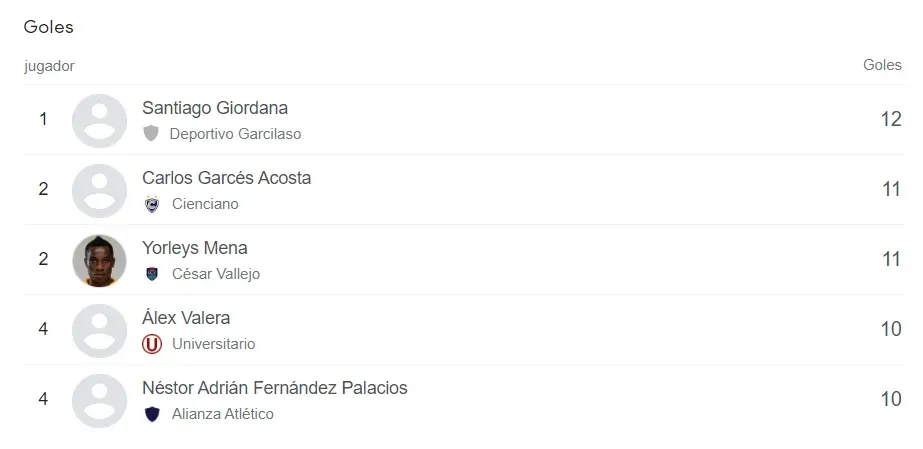
Task: Click the Goles column header on right
Action: (x=882, y=65)
